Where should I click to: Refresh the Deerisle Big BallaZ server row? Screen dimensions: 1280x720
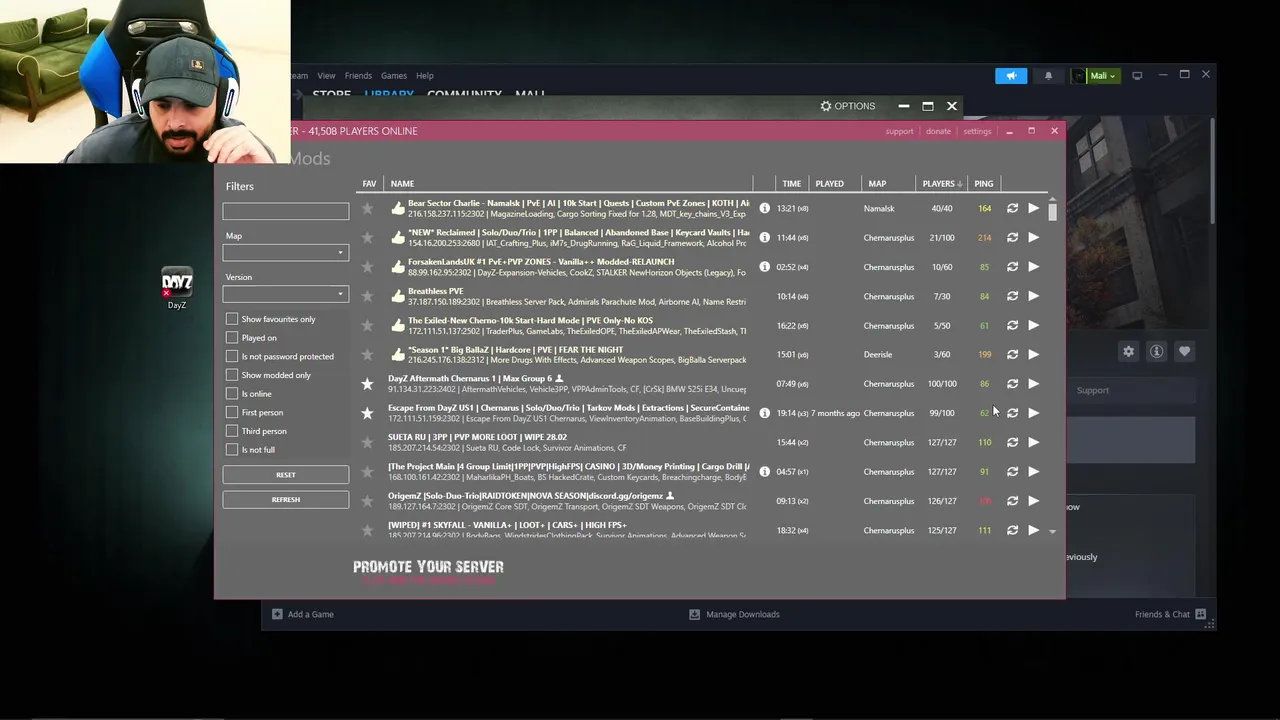click(1012, 355)
